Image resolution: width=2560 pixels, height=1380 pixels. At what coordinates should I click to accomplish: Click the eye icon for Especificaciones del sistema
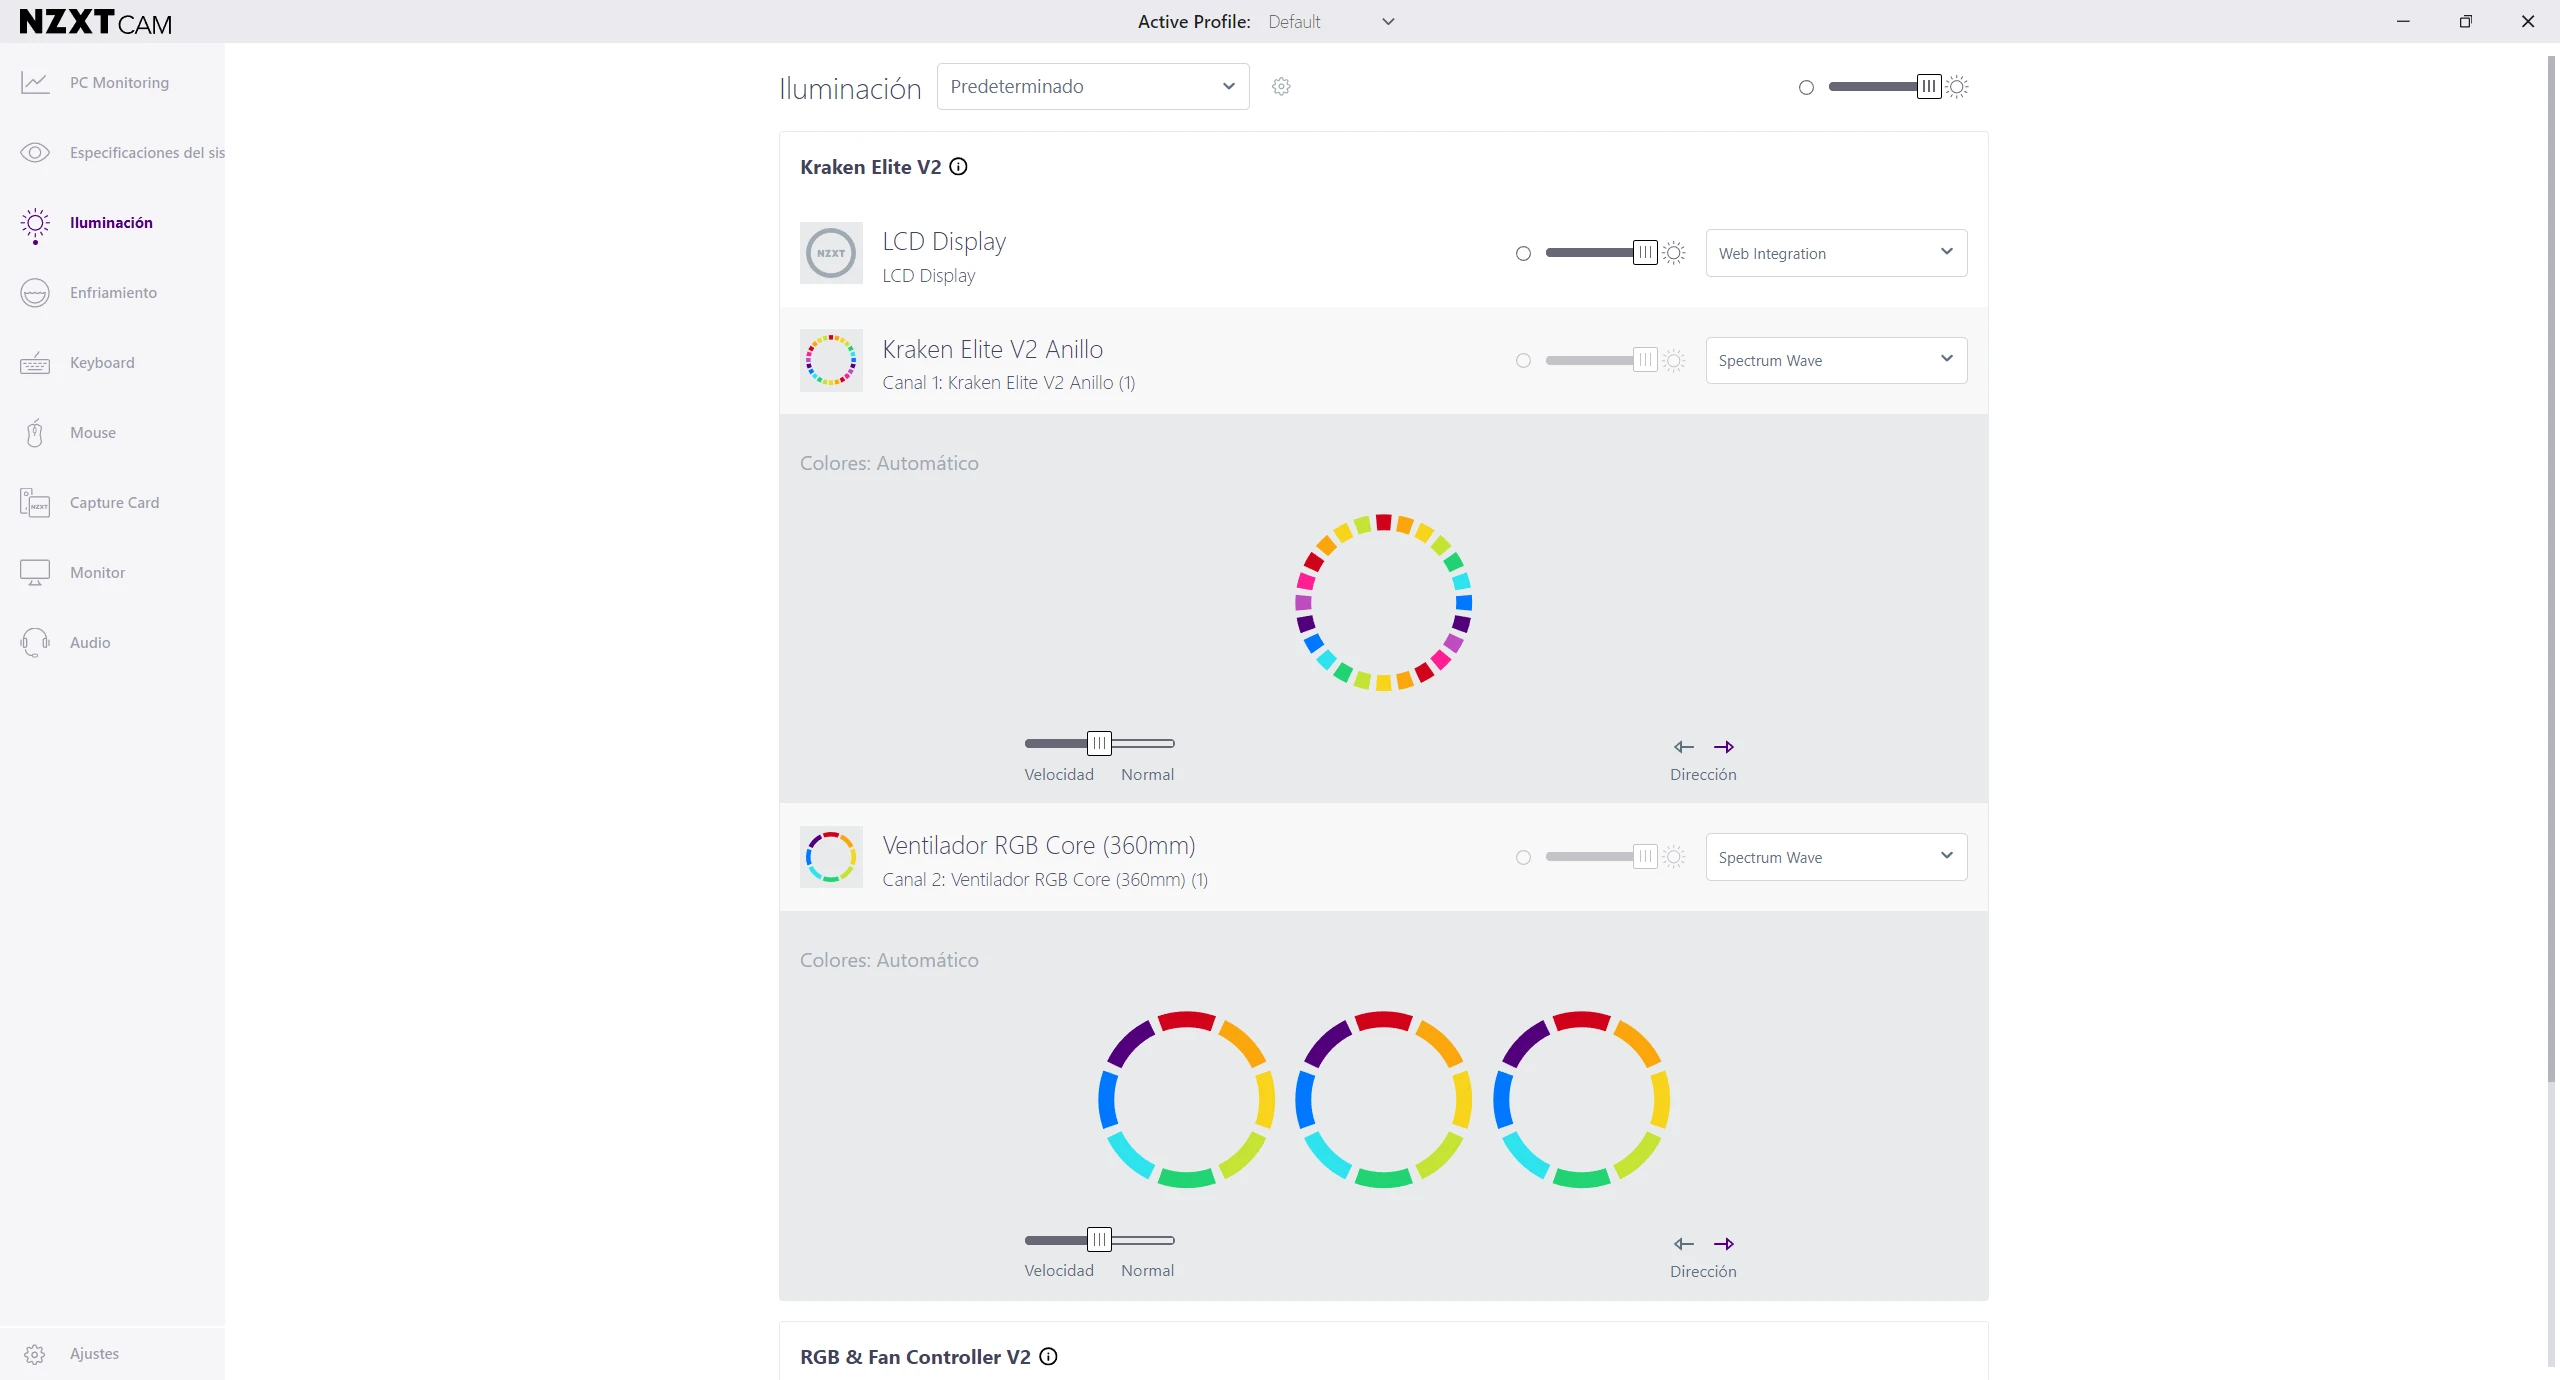(35, 153)
